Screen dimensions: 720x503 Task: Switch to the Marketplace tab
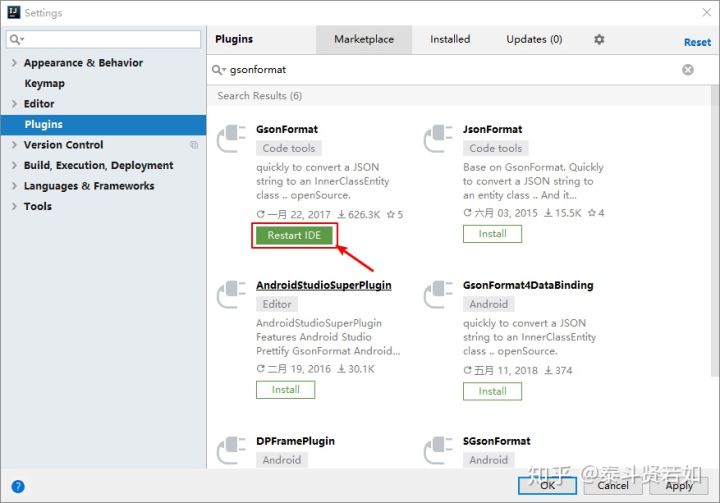(x=364, y=40)
